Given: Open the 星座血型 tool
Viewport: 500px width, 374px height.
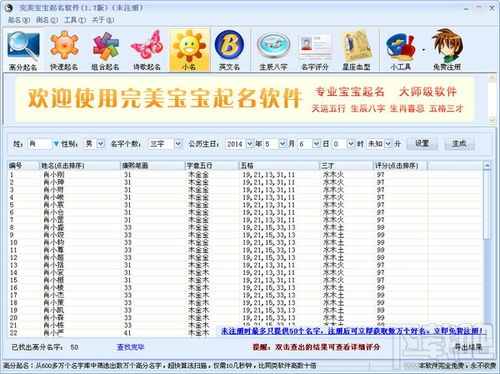Looking at the screenshot, I should 356,50.
